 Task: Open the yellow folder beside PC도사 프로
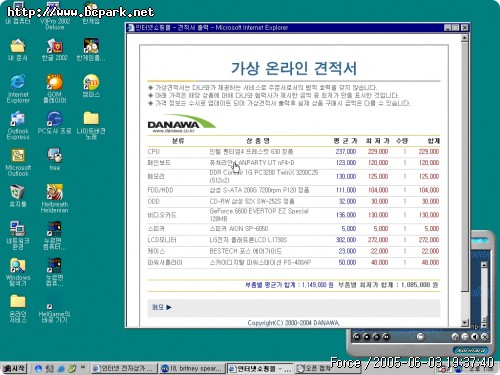91,125
